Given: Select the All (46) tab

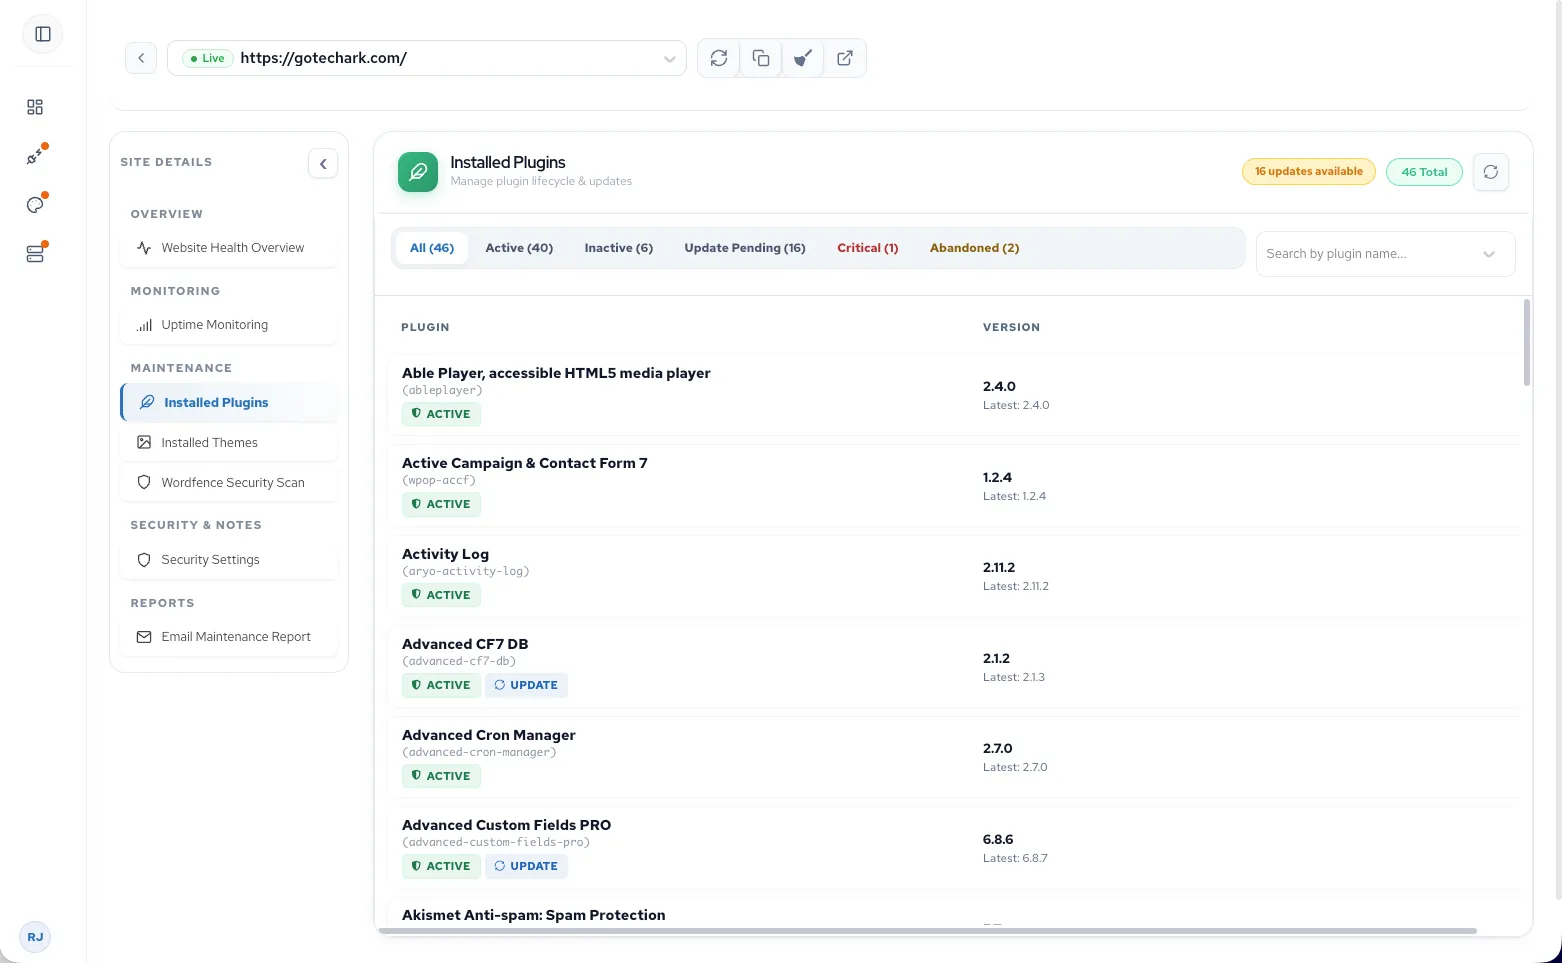Looking at the screenshot, I should 432,248.
